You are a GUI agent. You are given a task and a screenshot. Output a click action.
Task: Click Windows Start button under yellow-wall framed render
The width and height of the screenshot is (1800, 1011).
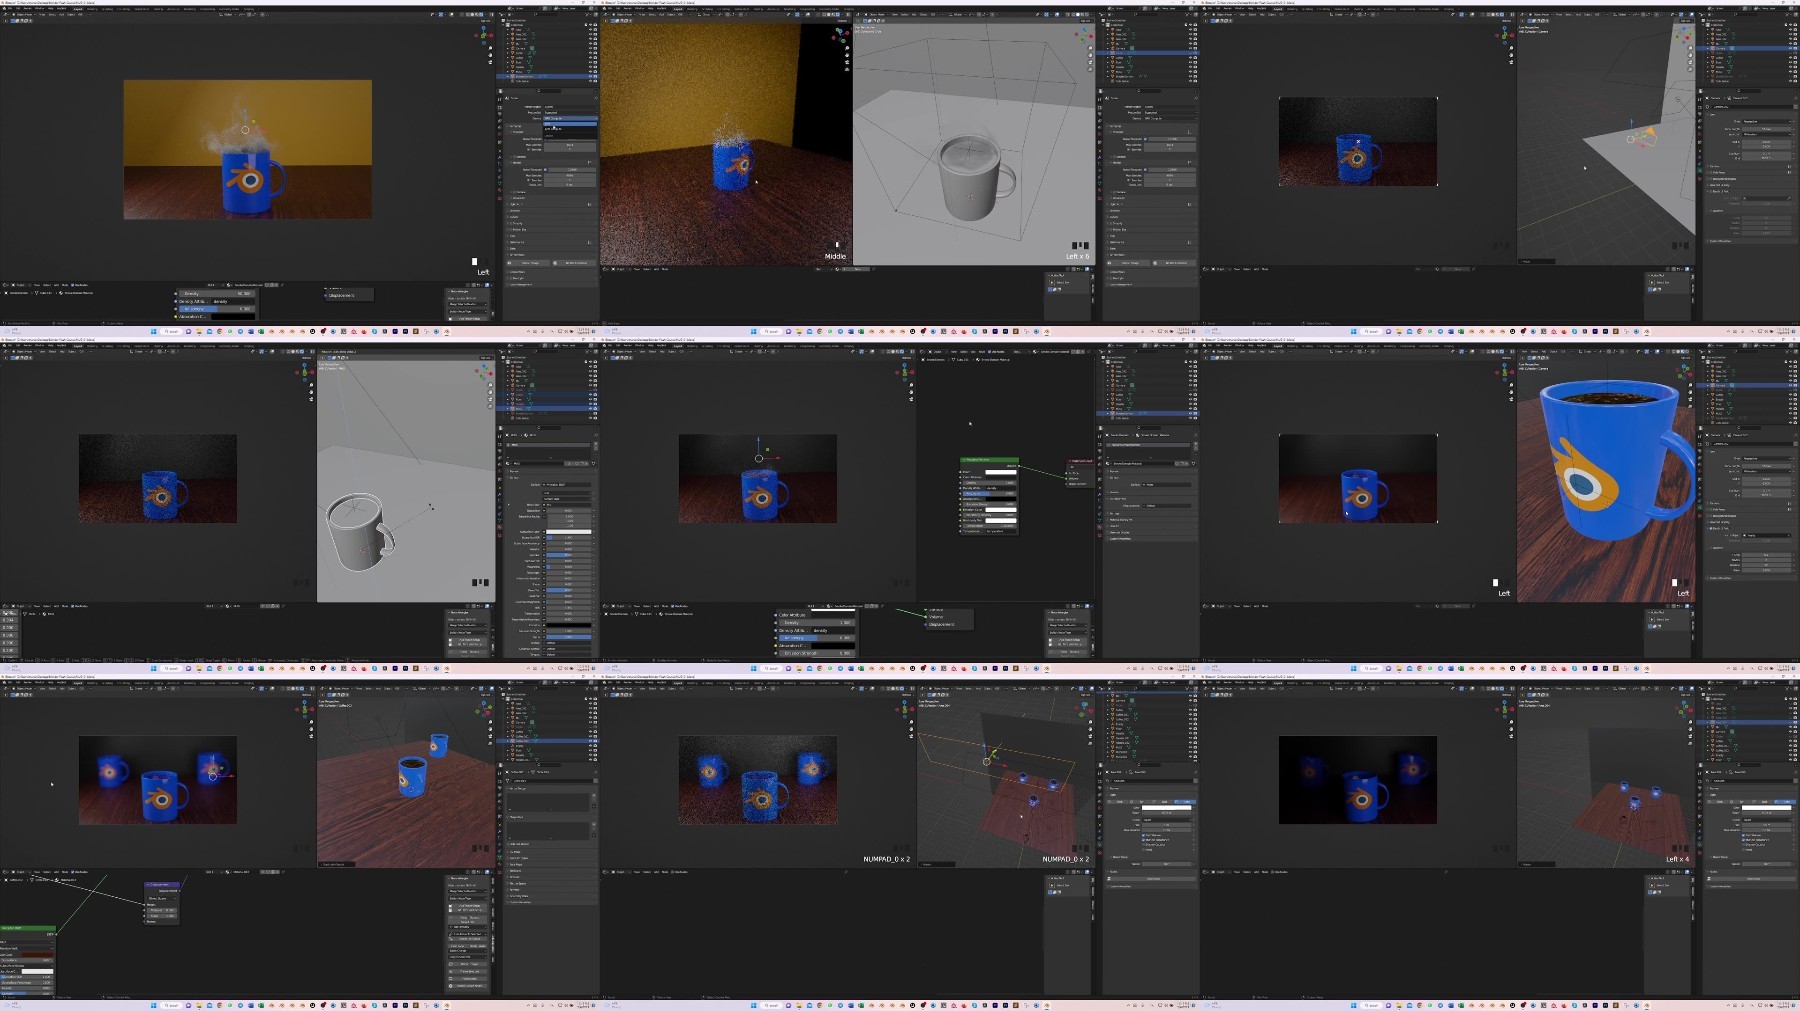[x=153, y=331]
